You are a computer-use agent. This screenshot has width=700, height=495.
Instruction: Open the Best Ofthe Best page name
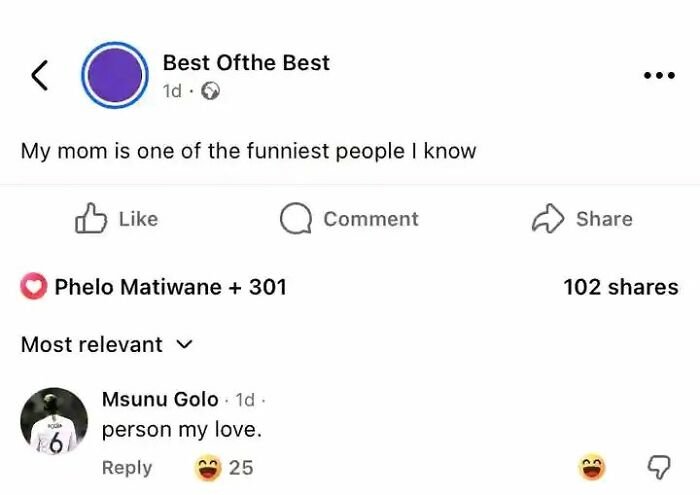pyautogui.click(x=246, y=62)
